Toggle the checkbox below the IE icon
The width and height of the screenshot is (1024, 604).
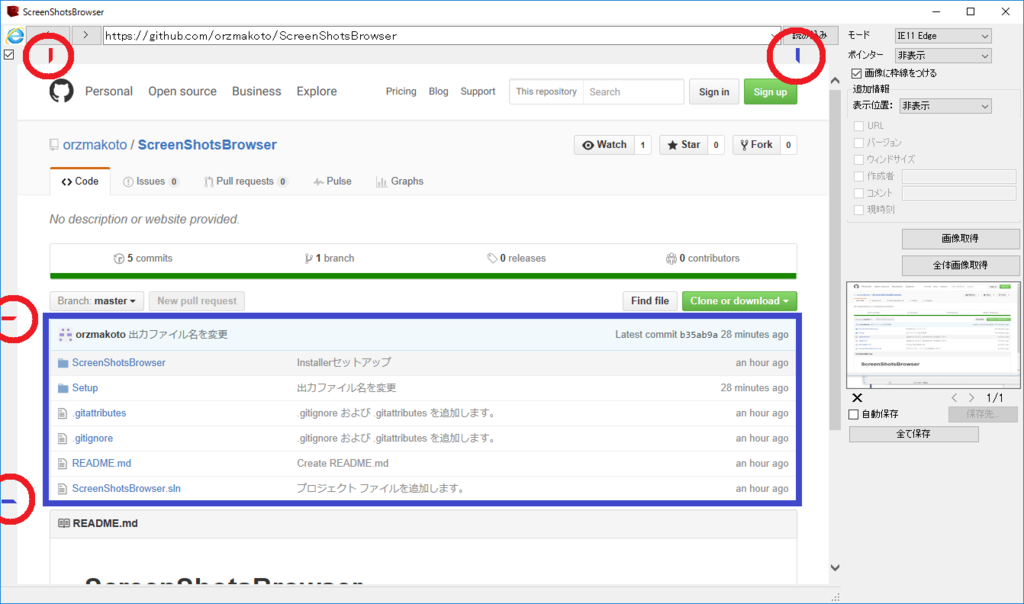[9, 54]
